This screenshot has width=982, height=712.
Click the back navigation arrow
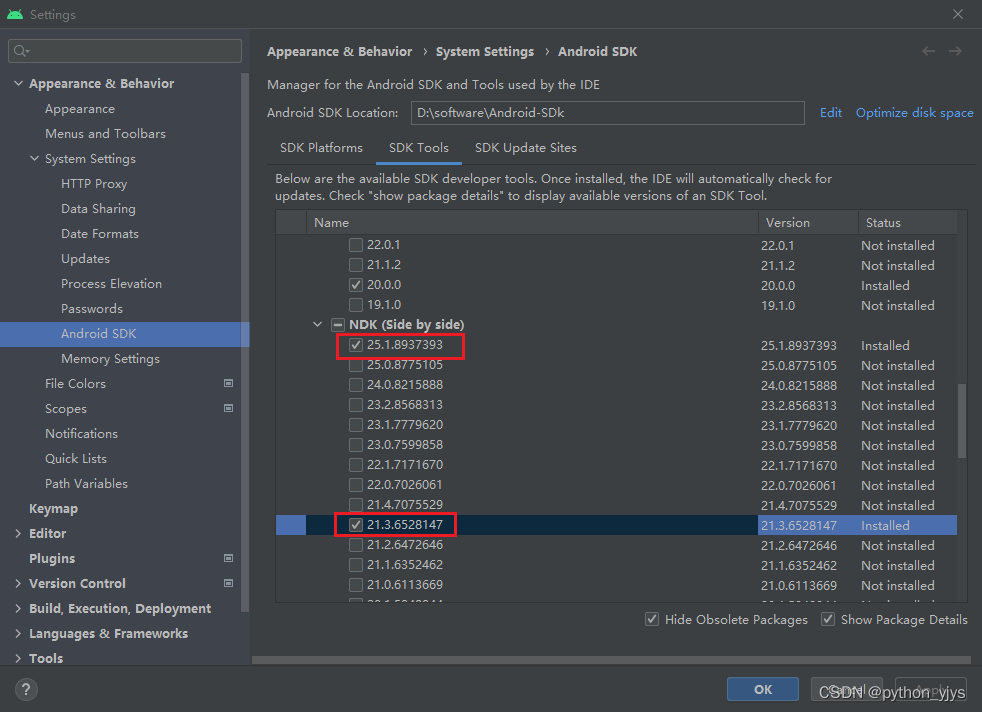(x=928, y=51)
